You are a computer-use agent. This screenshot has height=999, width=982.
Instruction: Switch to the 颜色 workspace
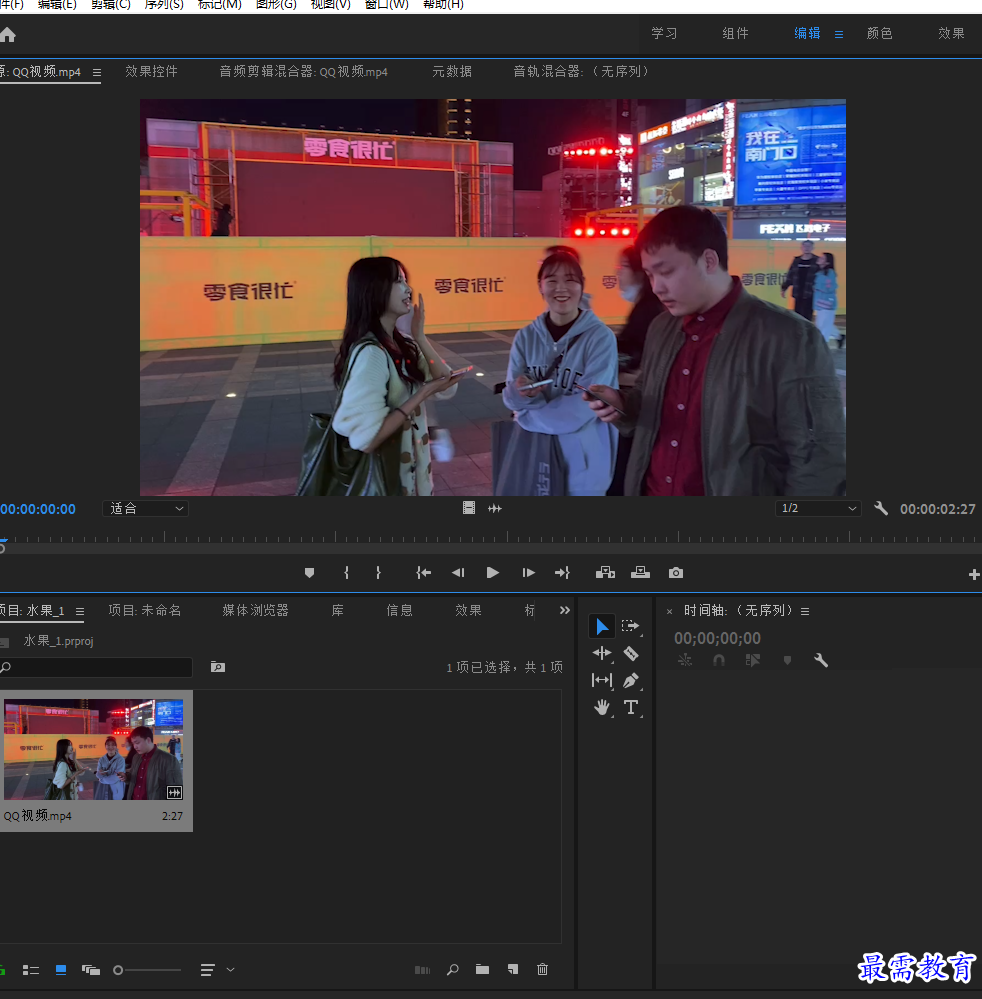coord(879,33)
